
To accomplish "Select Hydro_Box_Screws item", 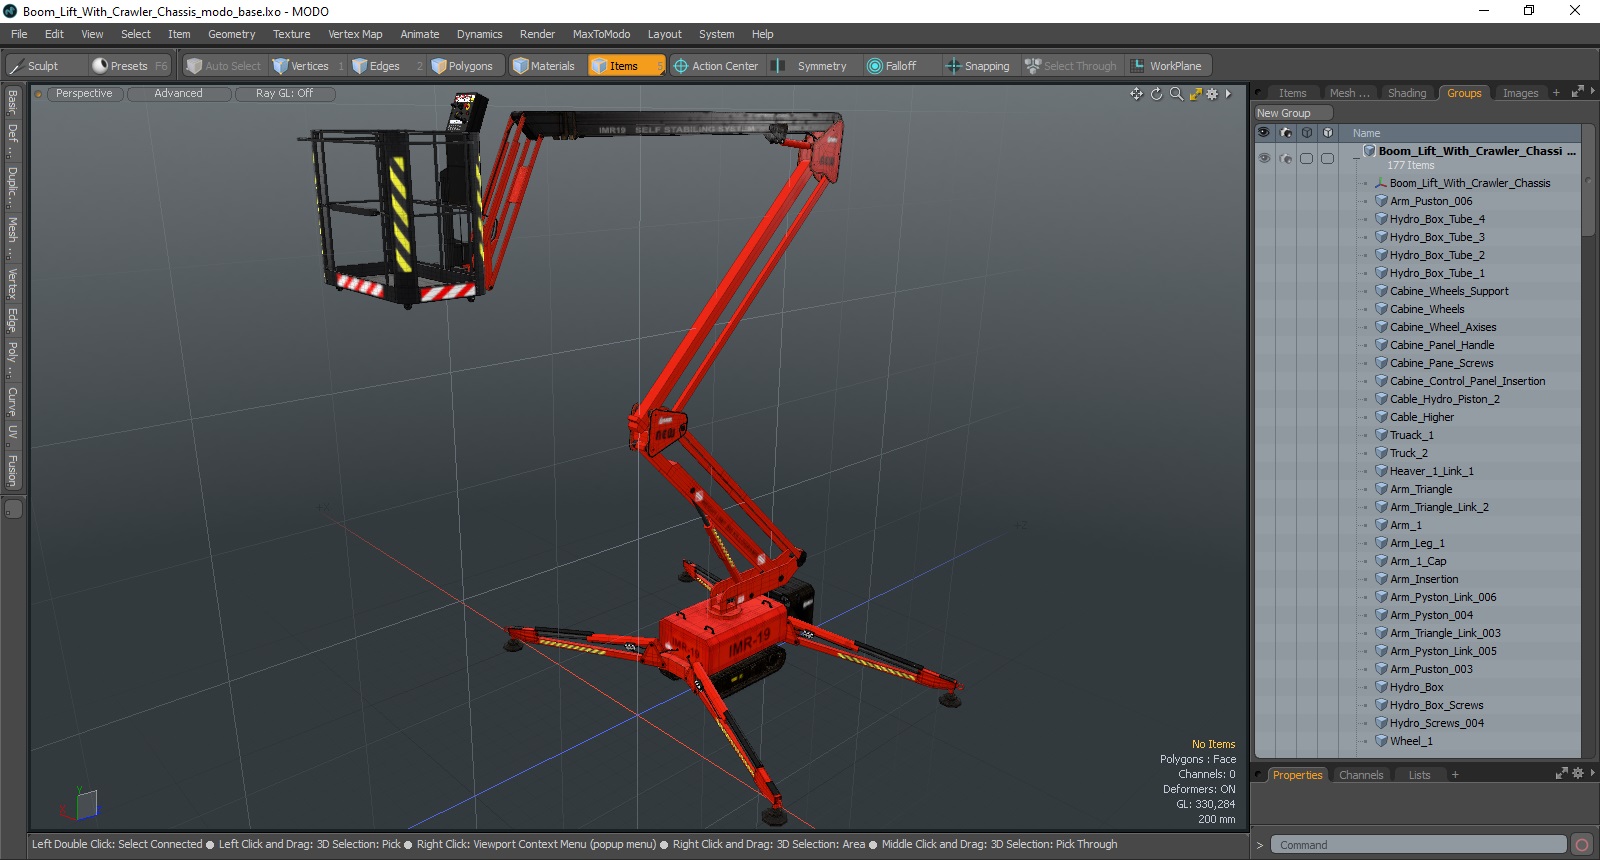I will [x=1436, y=705].
